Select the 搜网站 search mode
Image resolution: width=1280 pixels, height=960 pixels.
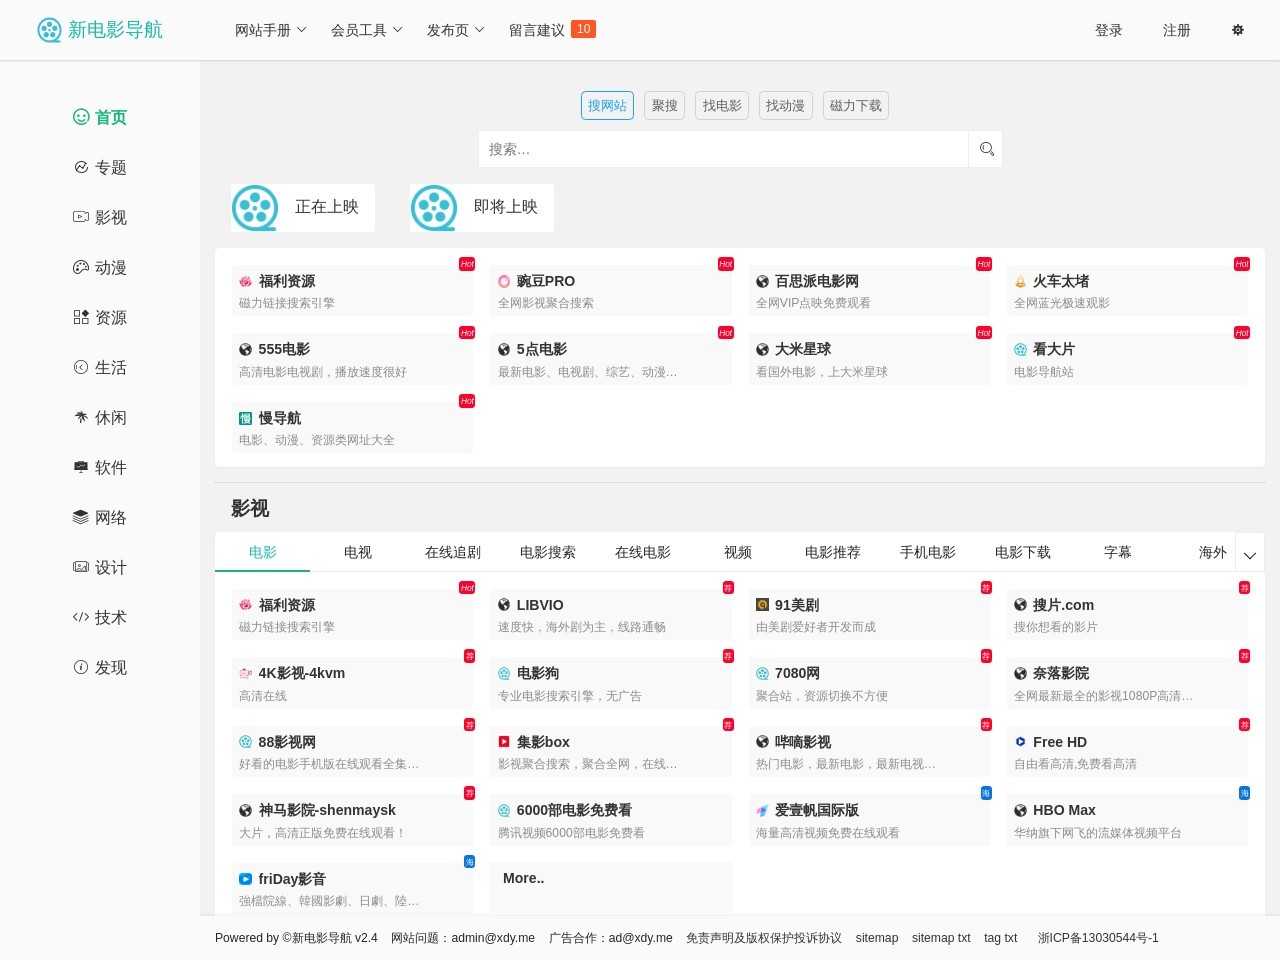[x=607, y=106]
